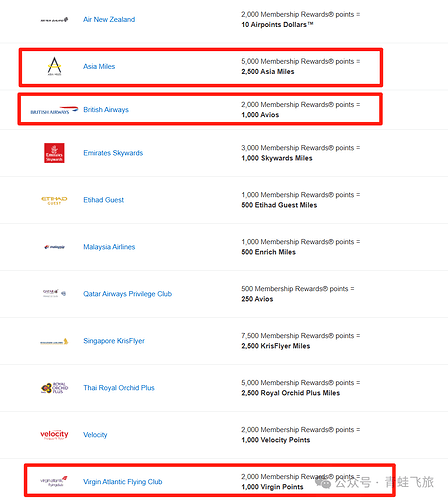This screenshot has width=448, height=500.
Task: Click the Singapore Airlines logo
Action: click(x=54, y=341)
